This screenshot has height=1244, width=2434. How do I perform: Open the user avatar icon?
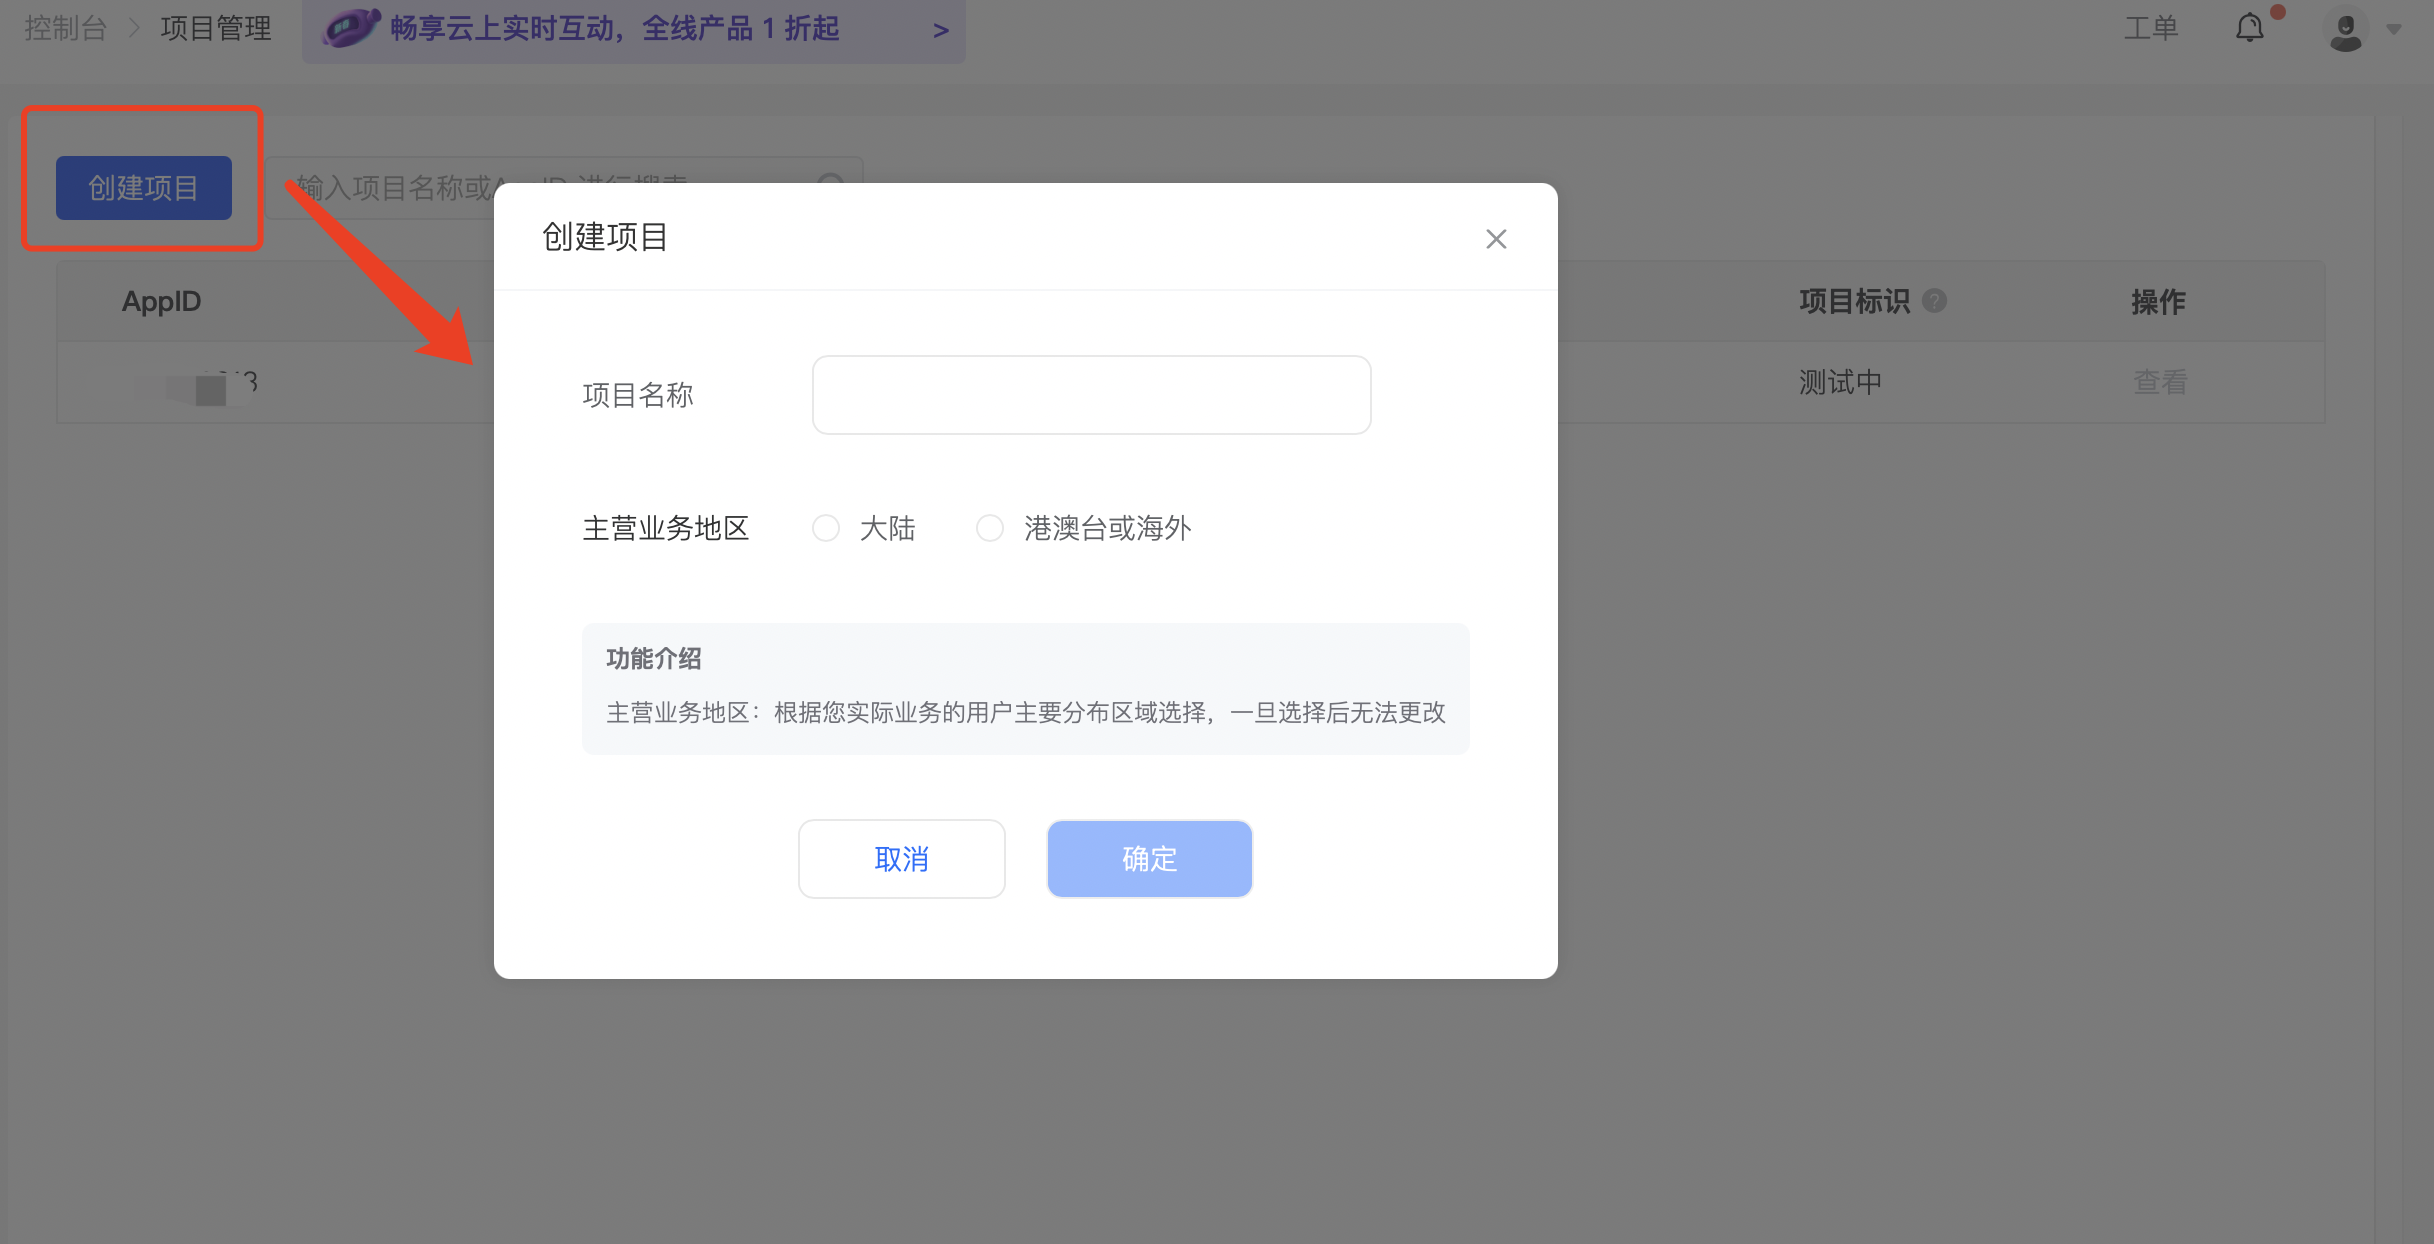(x=2345, y=30)
